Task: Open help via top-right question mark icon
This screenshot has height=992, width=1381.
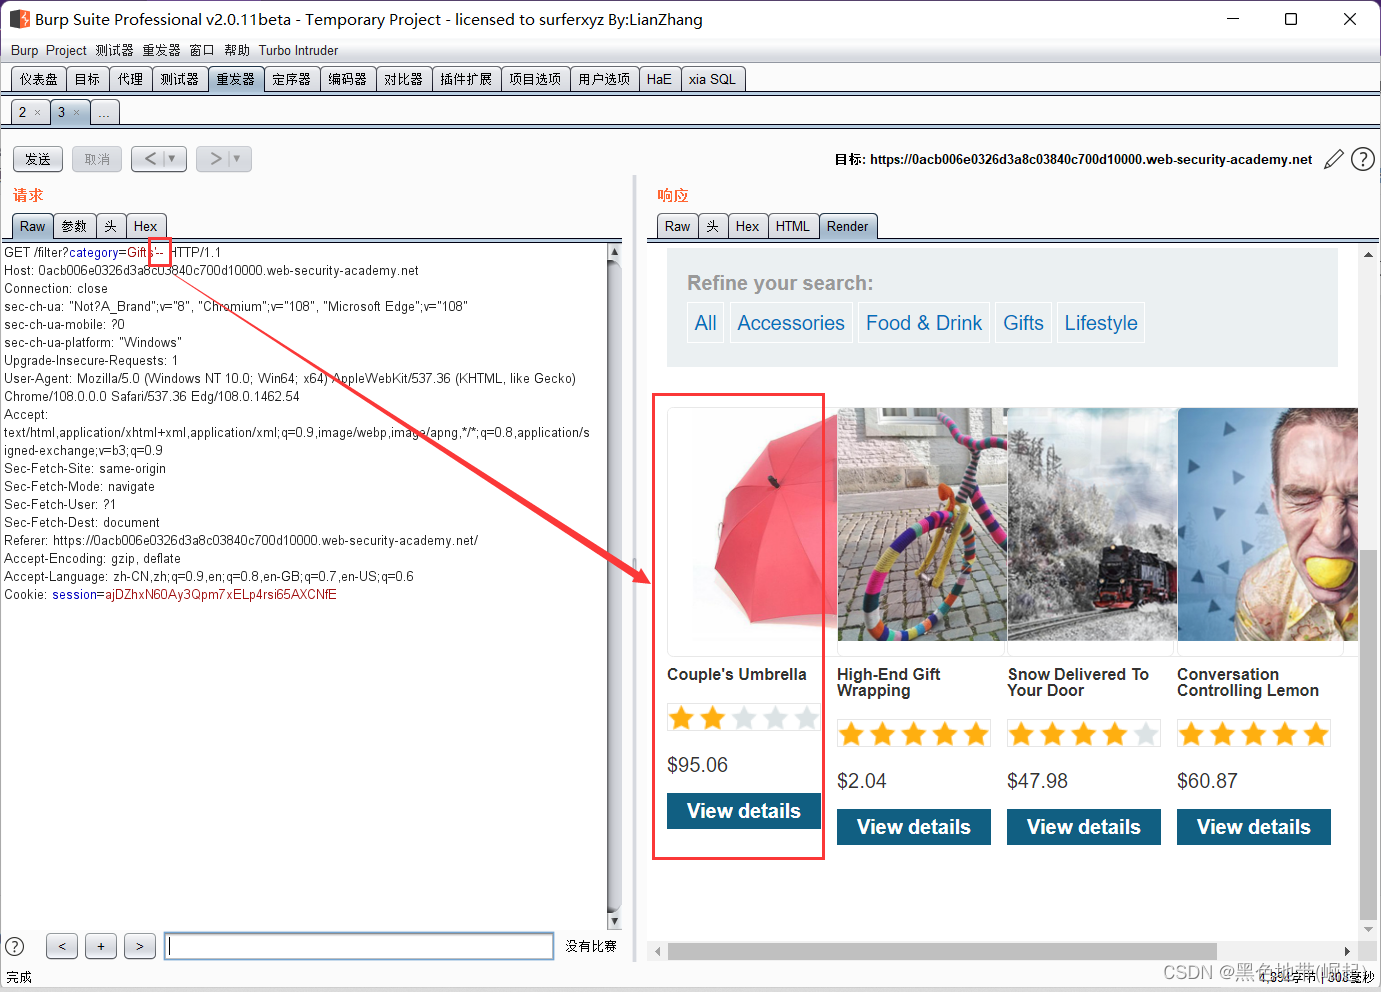Action: click(1363, 159)
